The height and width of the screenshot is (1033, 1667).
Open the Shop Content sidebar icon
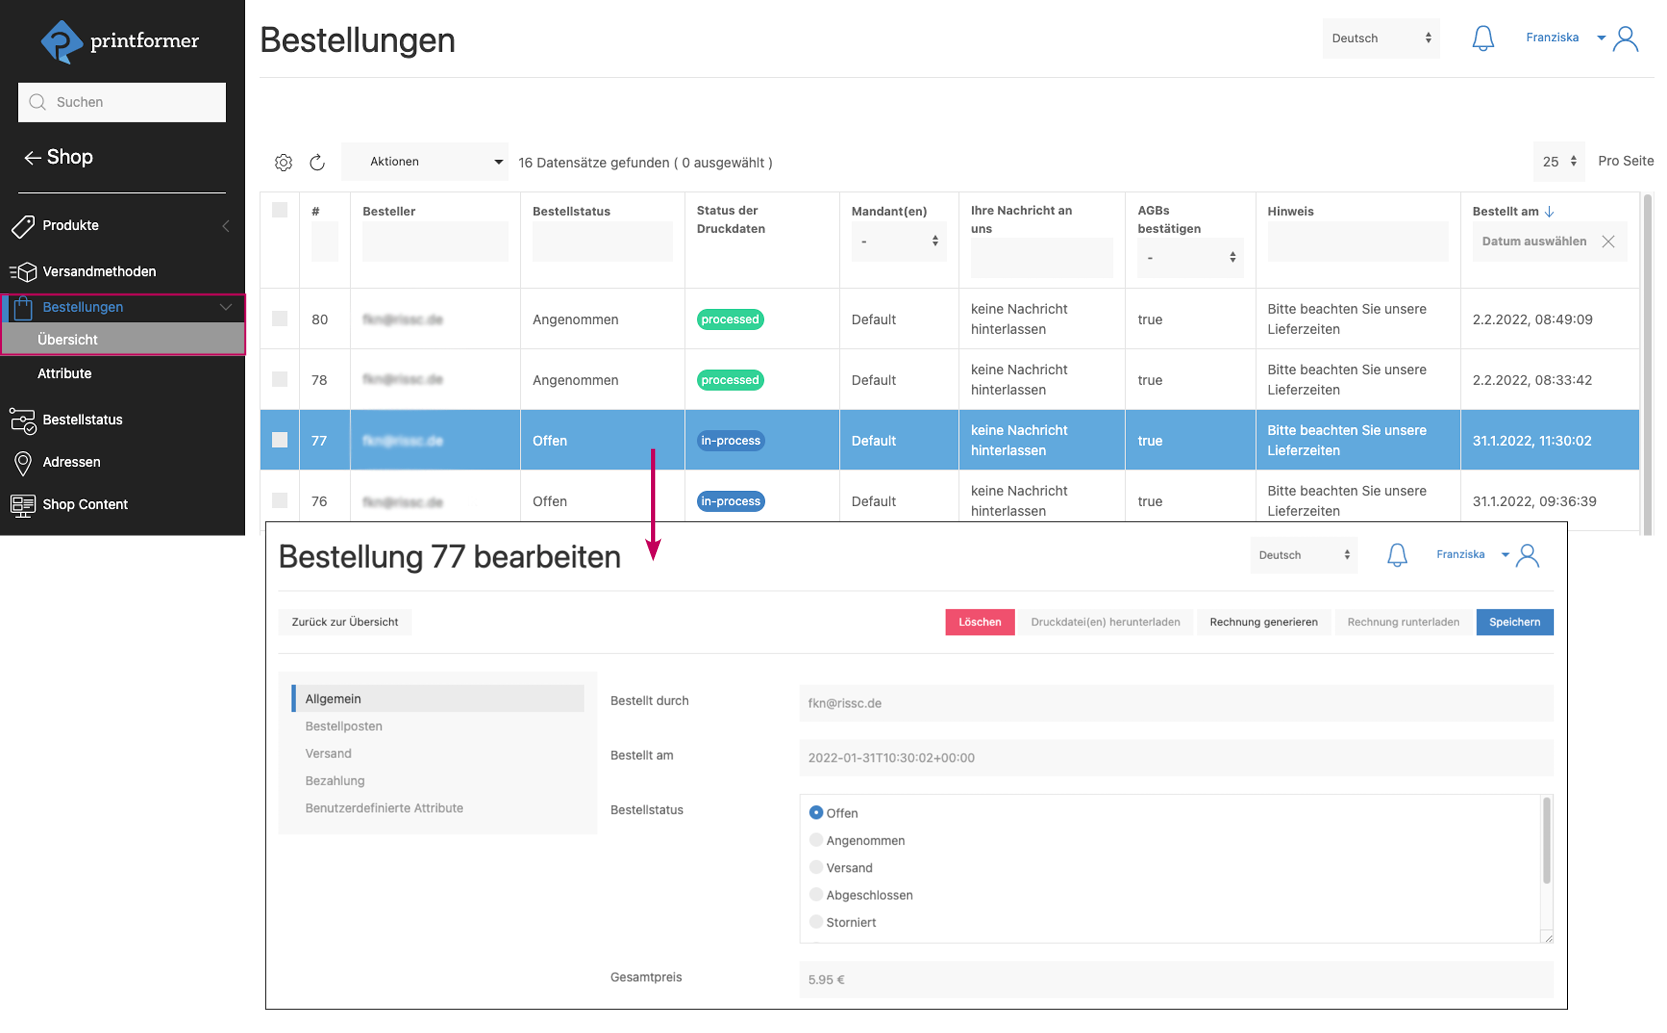click(22, 504)
